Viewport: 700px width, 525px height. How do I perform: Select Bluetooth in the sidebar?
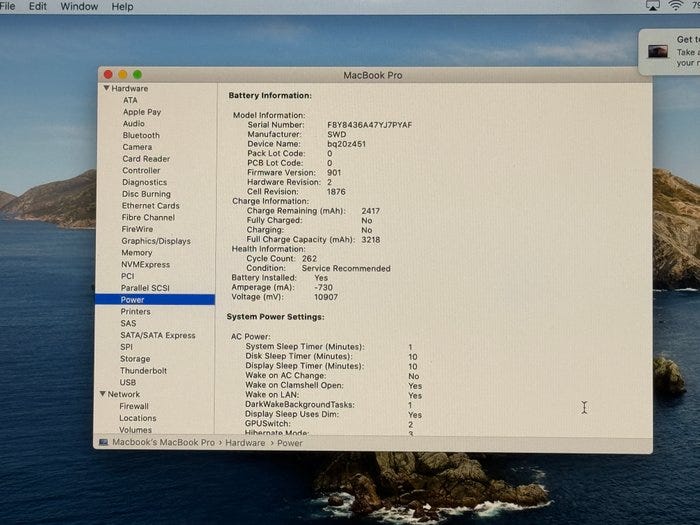click(141, 135)
